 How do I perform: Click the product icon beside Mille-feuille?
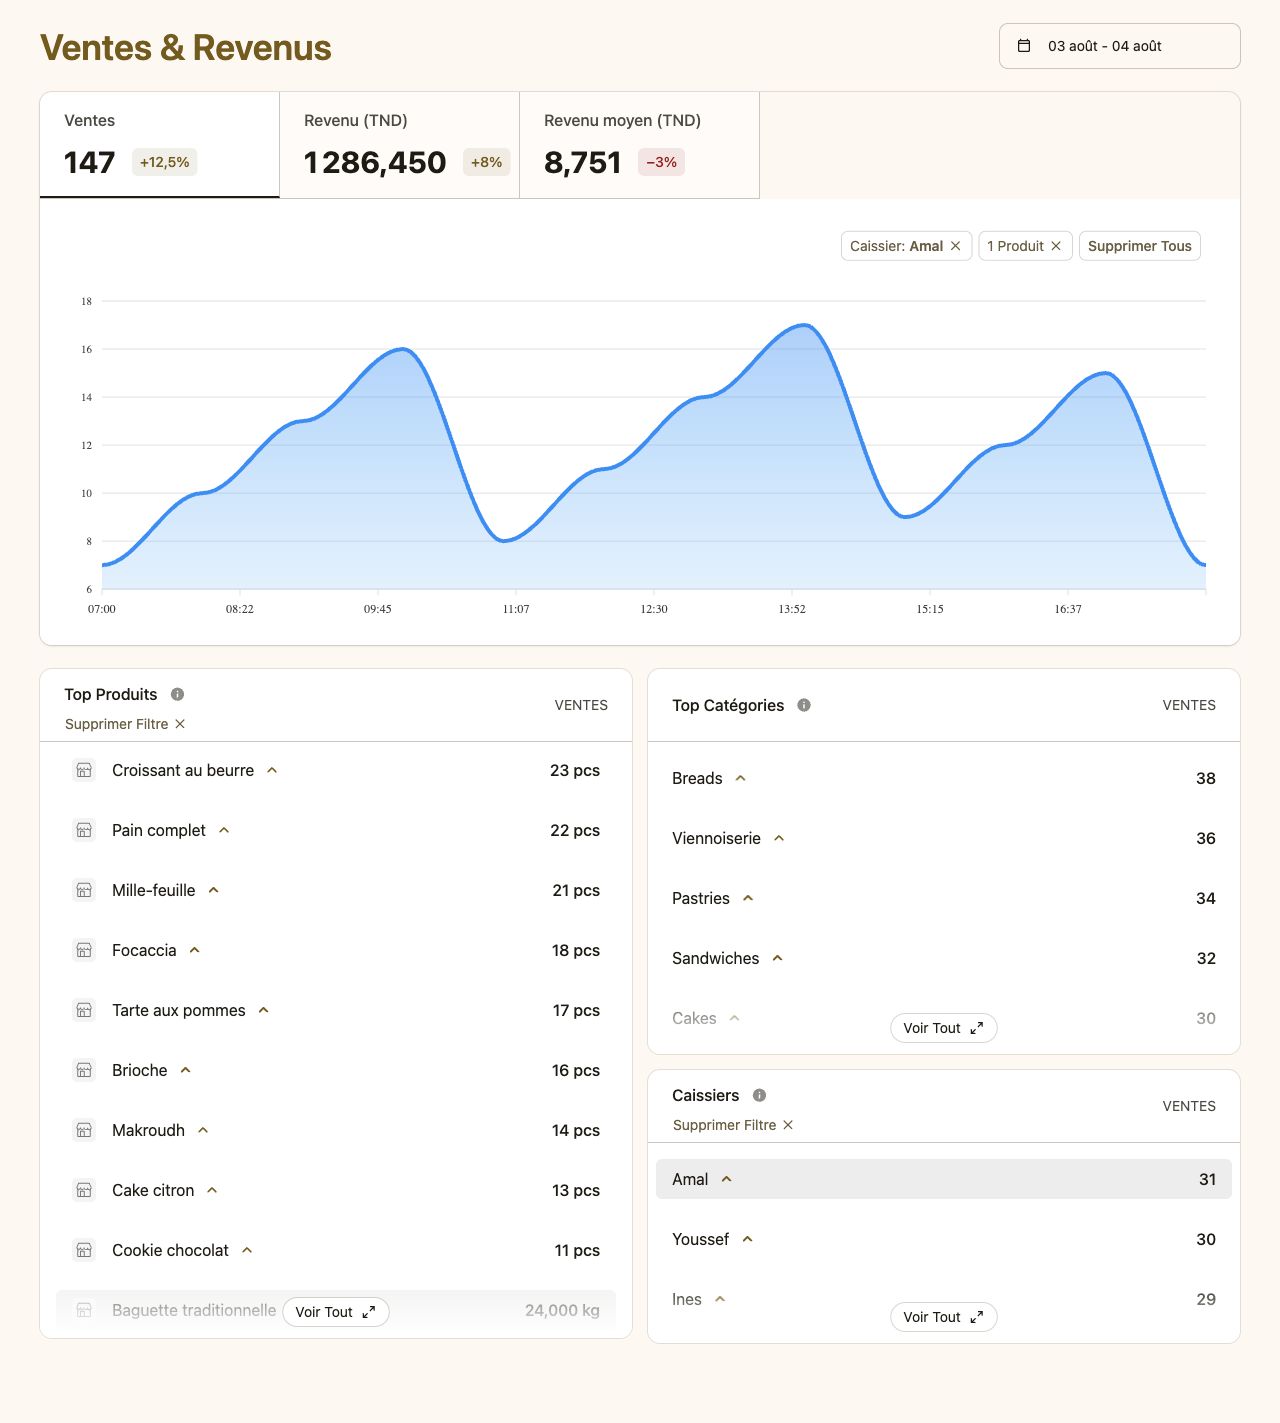click(84, 890)
